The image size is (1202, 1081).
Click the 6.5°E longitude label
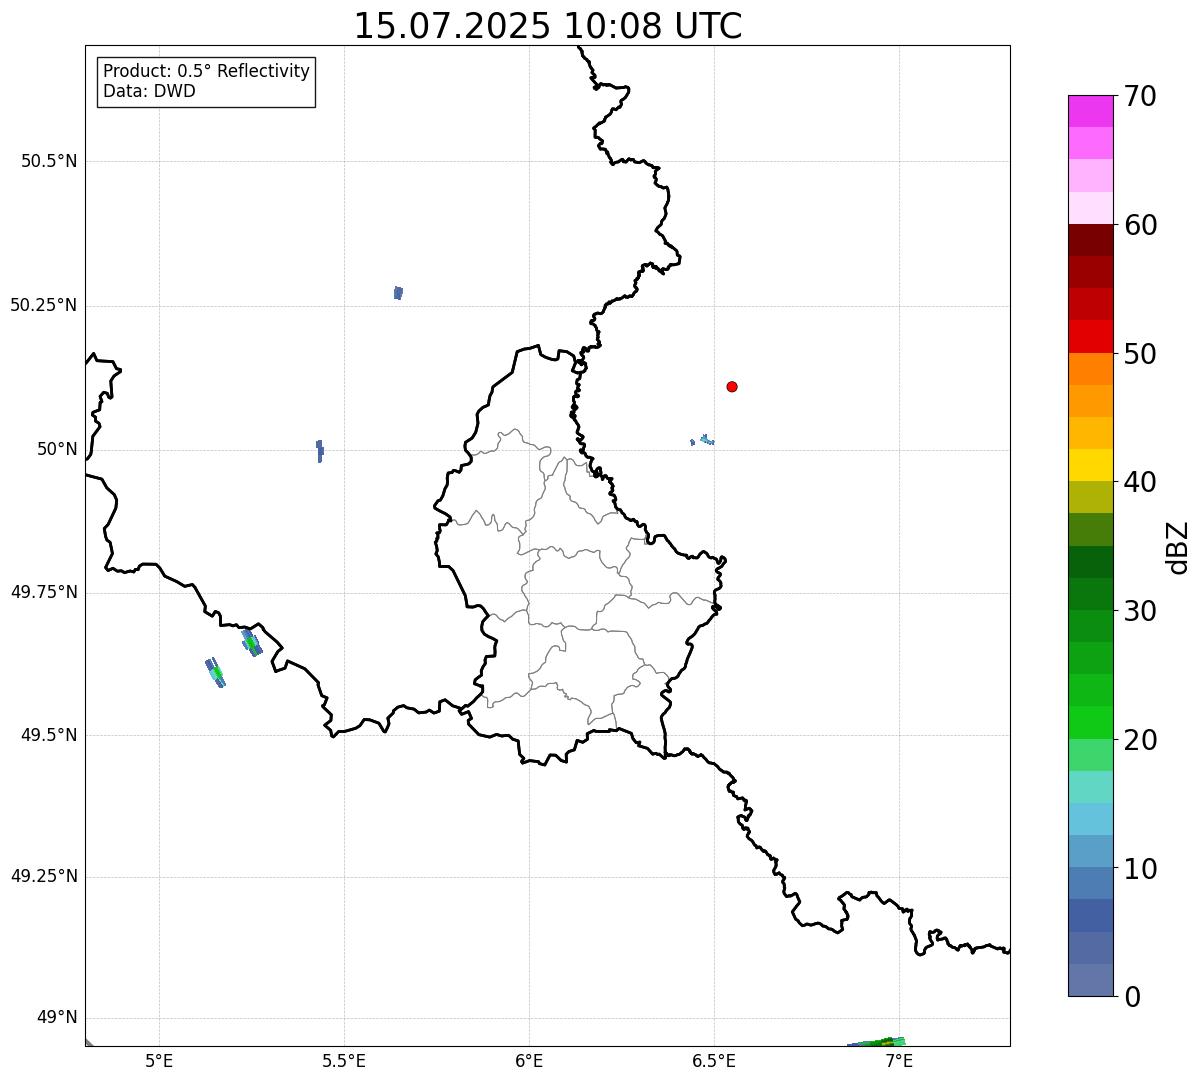tap(714, 1060)
